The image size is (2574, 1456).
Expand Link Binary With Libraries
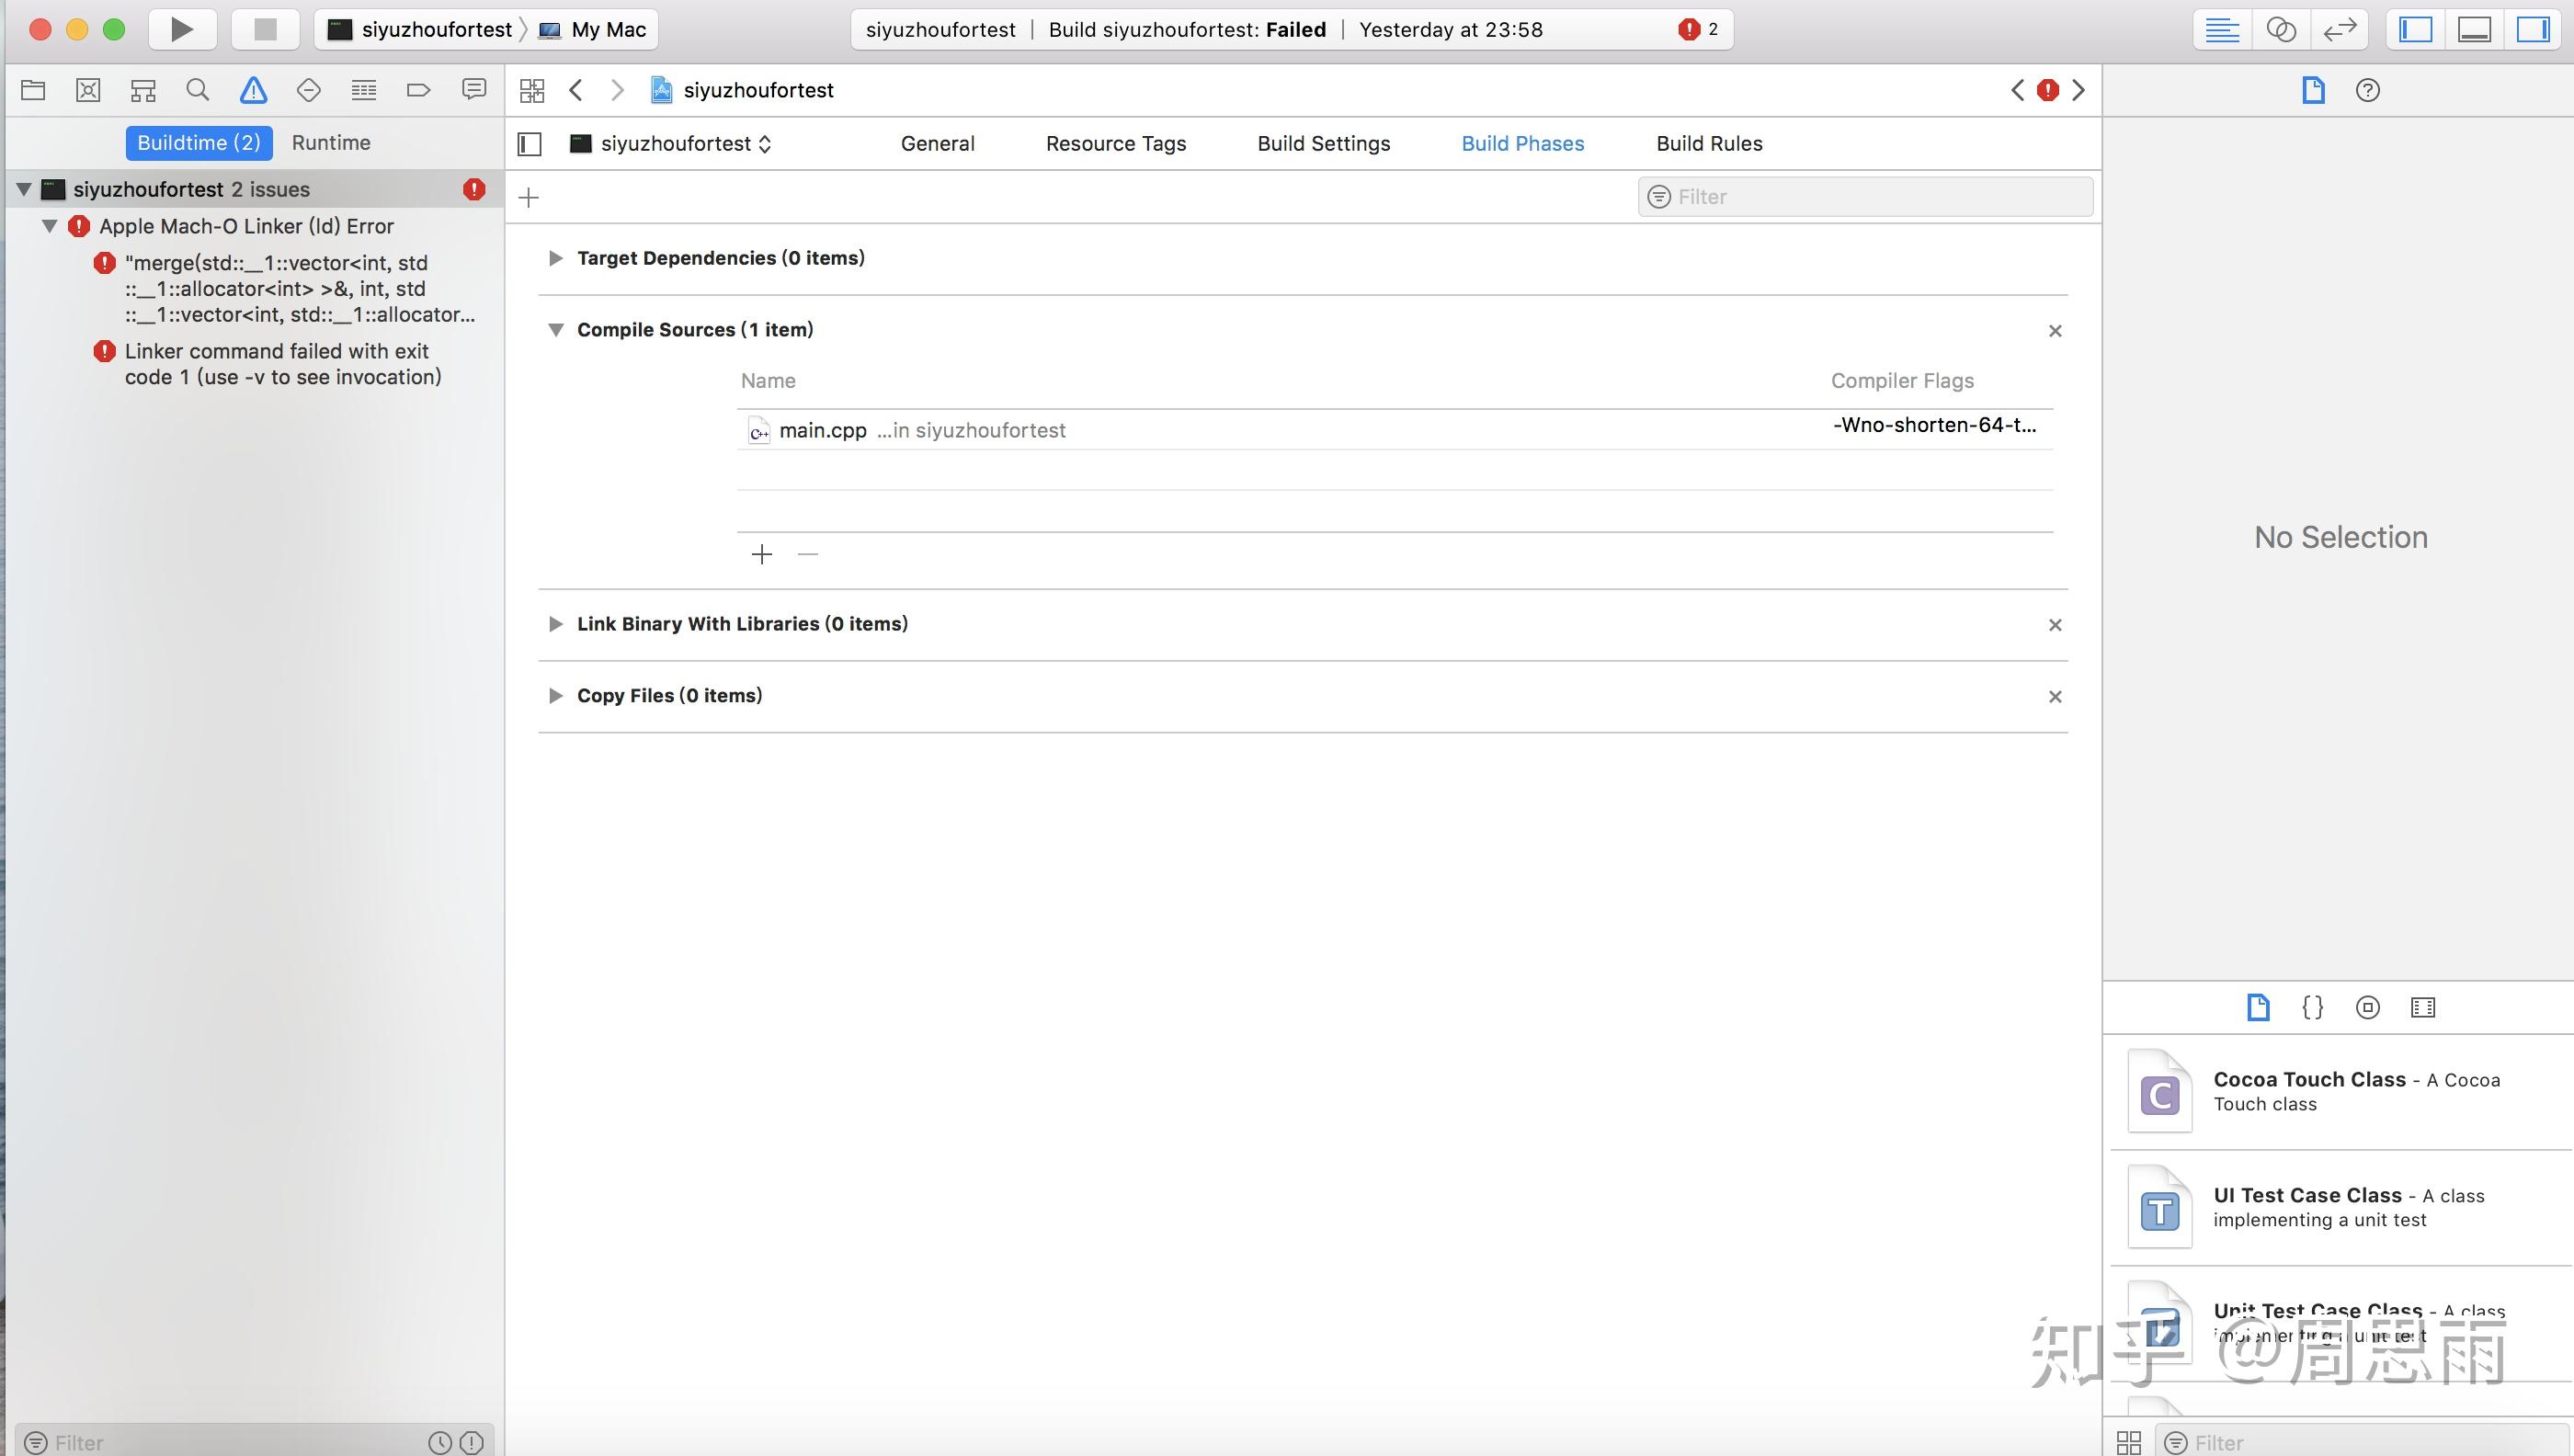pos(557,623)
